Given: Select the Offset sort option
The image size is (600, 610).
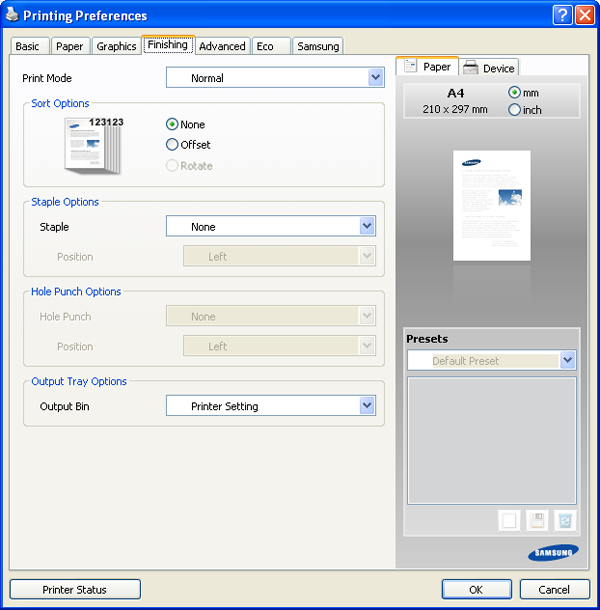Looking at the screenshot, I should (x=172, y=145).
